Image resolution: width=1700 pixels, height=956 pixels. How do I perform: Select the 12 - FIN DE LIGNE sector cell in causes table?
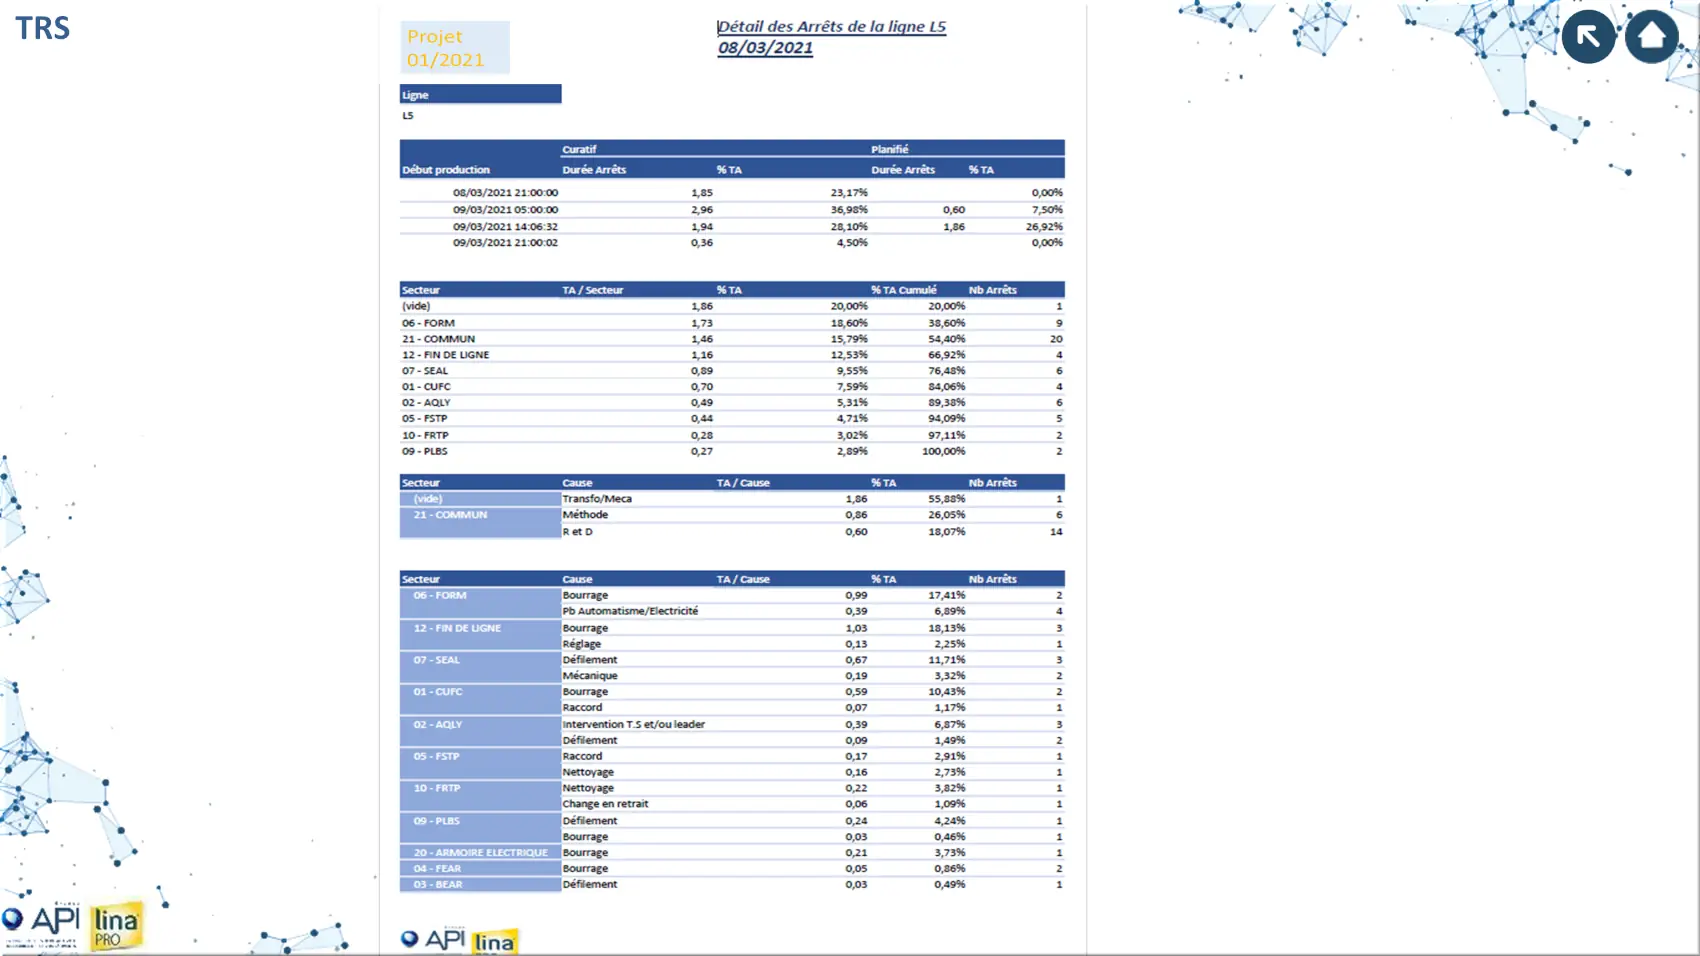(480, 636)
